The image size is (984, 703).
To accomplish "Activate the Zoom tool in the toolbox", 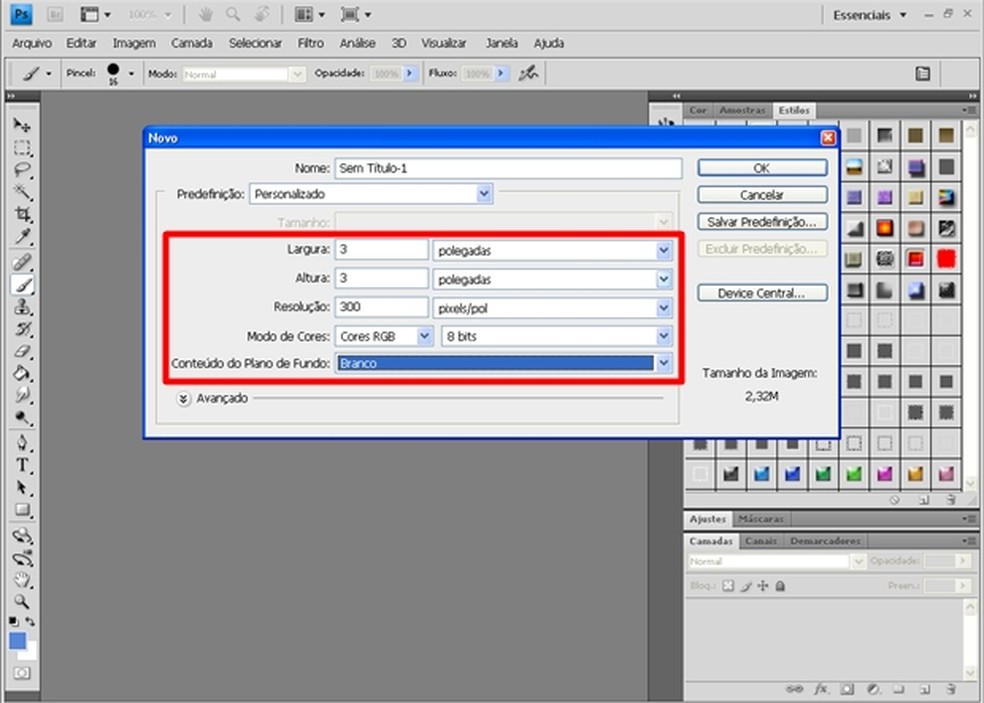I will pyautogui.click(x=23, y=602).
